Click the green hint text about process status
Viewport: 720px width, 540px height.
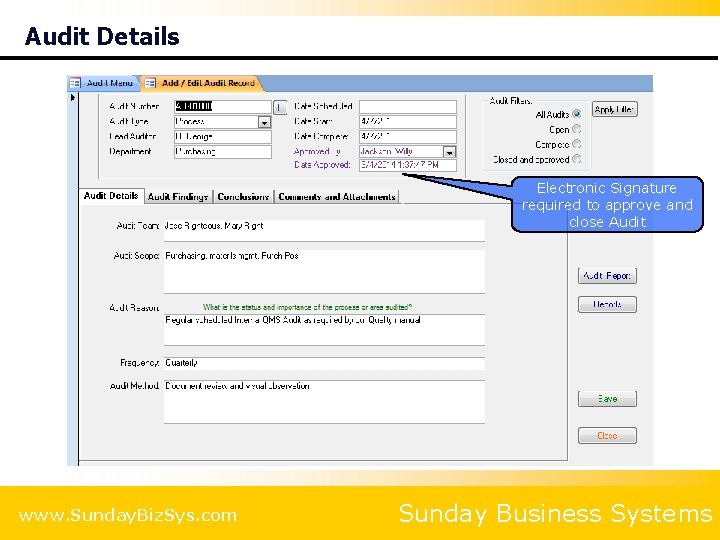pyautogui.click(x=307, y=307)
